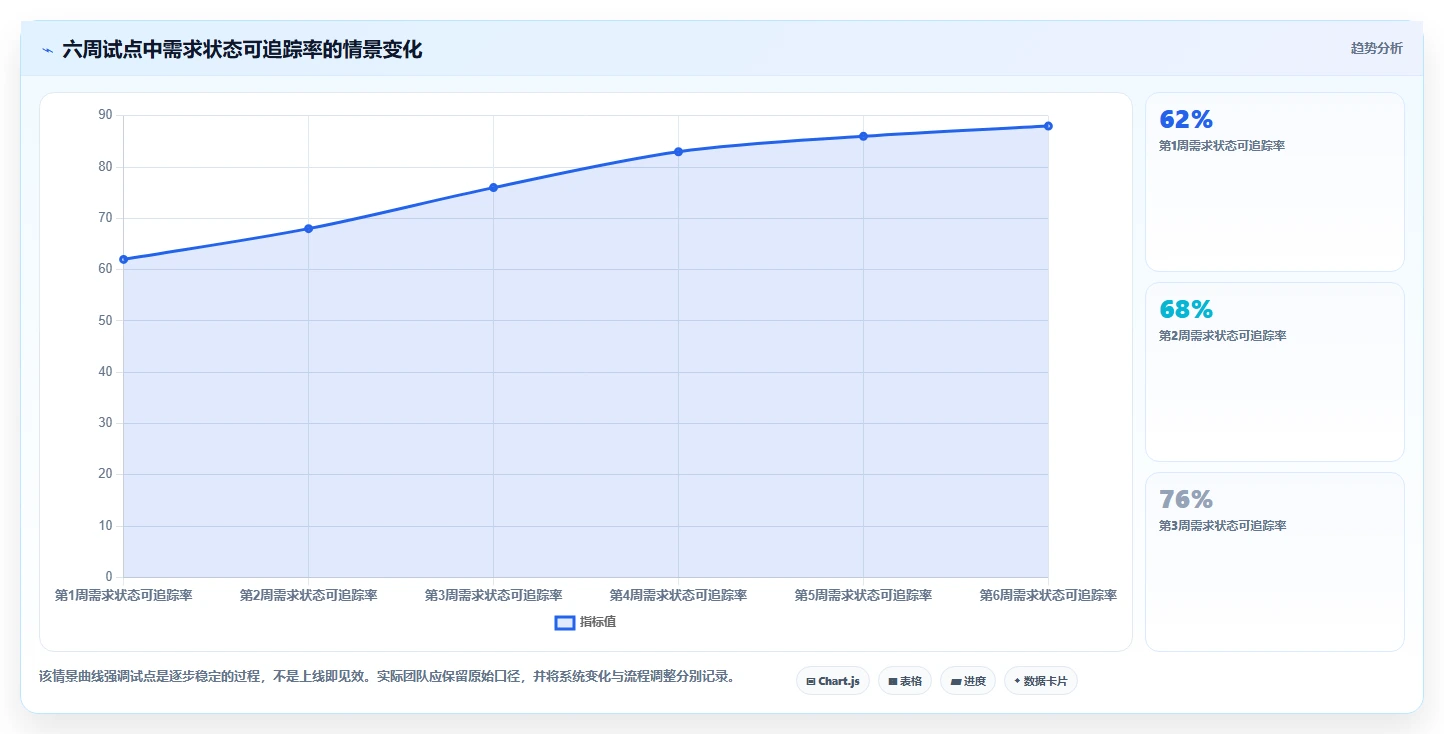Screen dimensions: 1444x734
Task: Select the week 2 data point at 68
Action: (308, 229)
